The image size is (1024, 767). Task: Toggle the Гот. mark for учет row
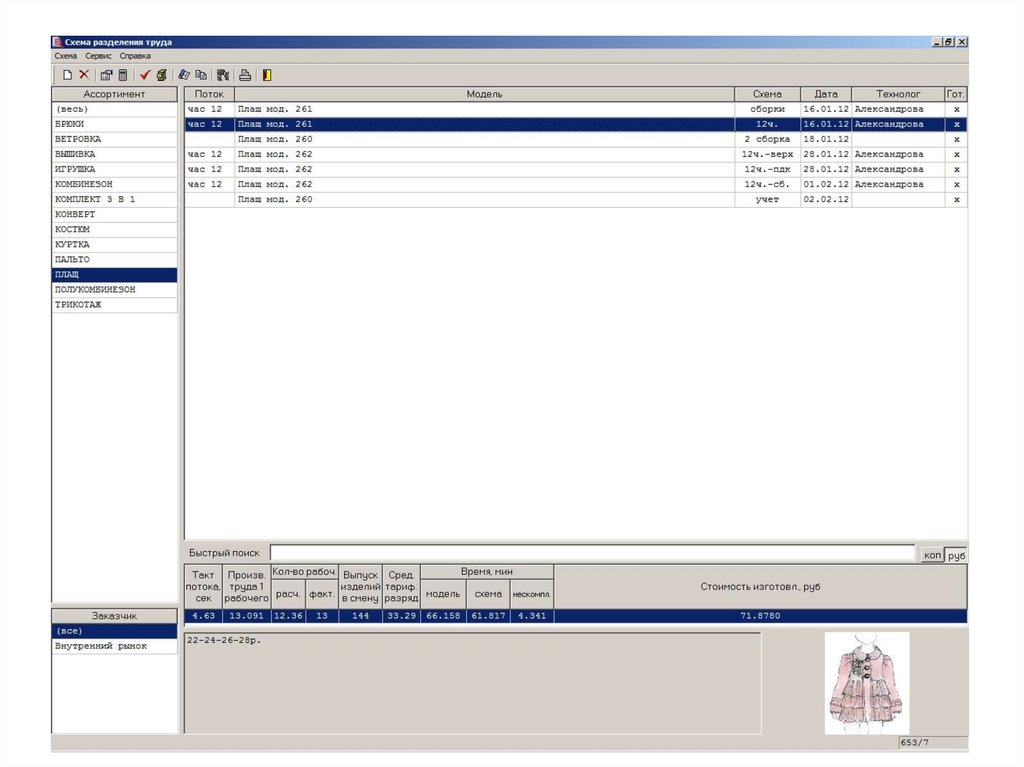click(957, 200)
